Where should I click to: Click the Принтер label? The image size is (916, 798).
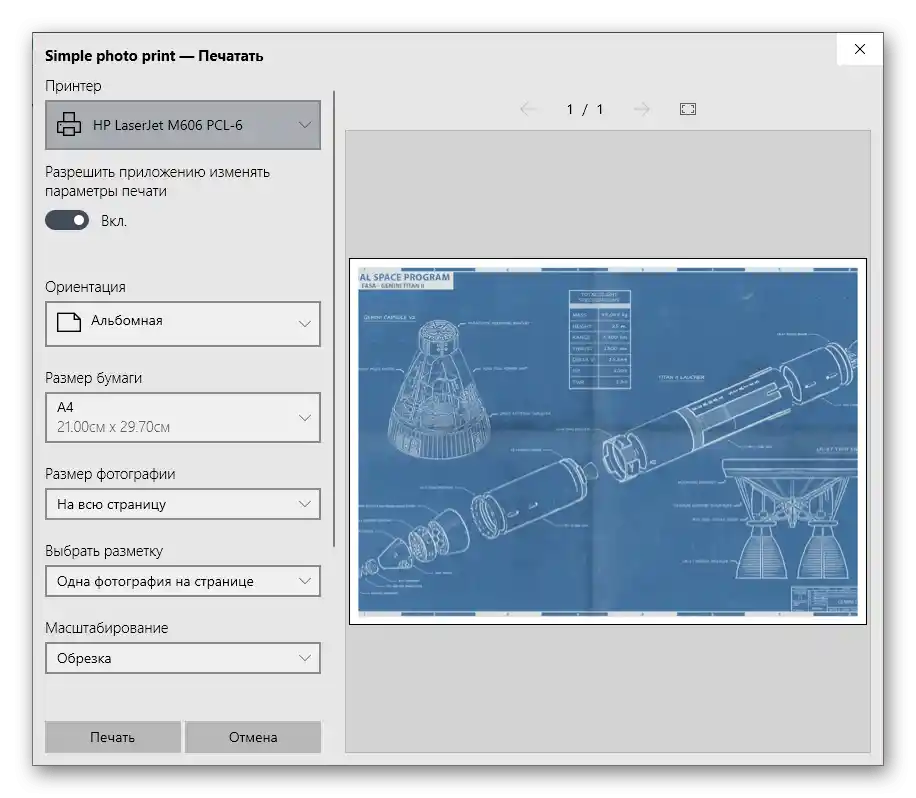tap(73, 86)
